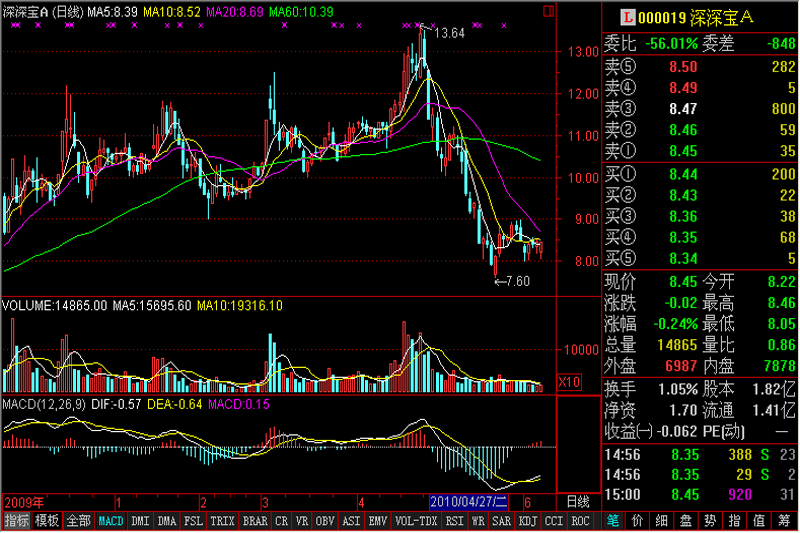Click the 卖② price 8.46
Viewport: 800px width, 533px height.
(683, 130)
